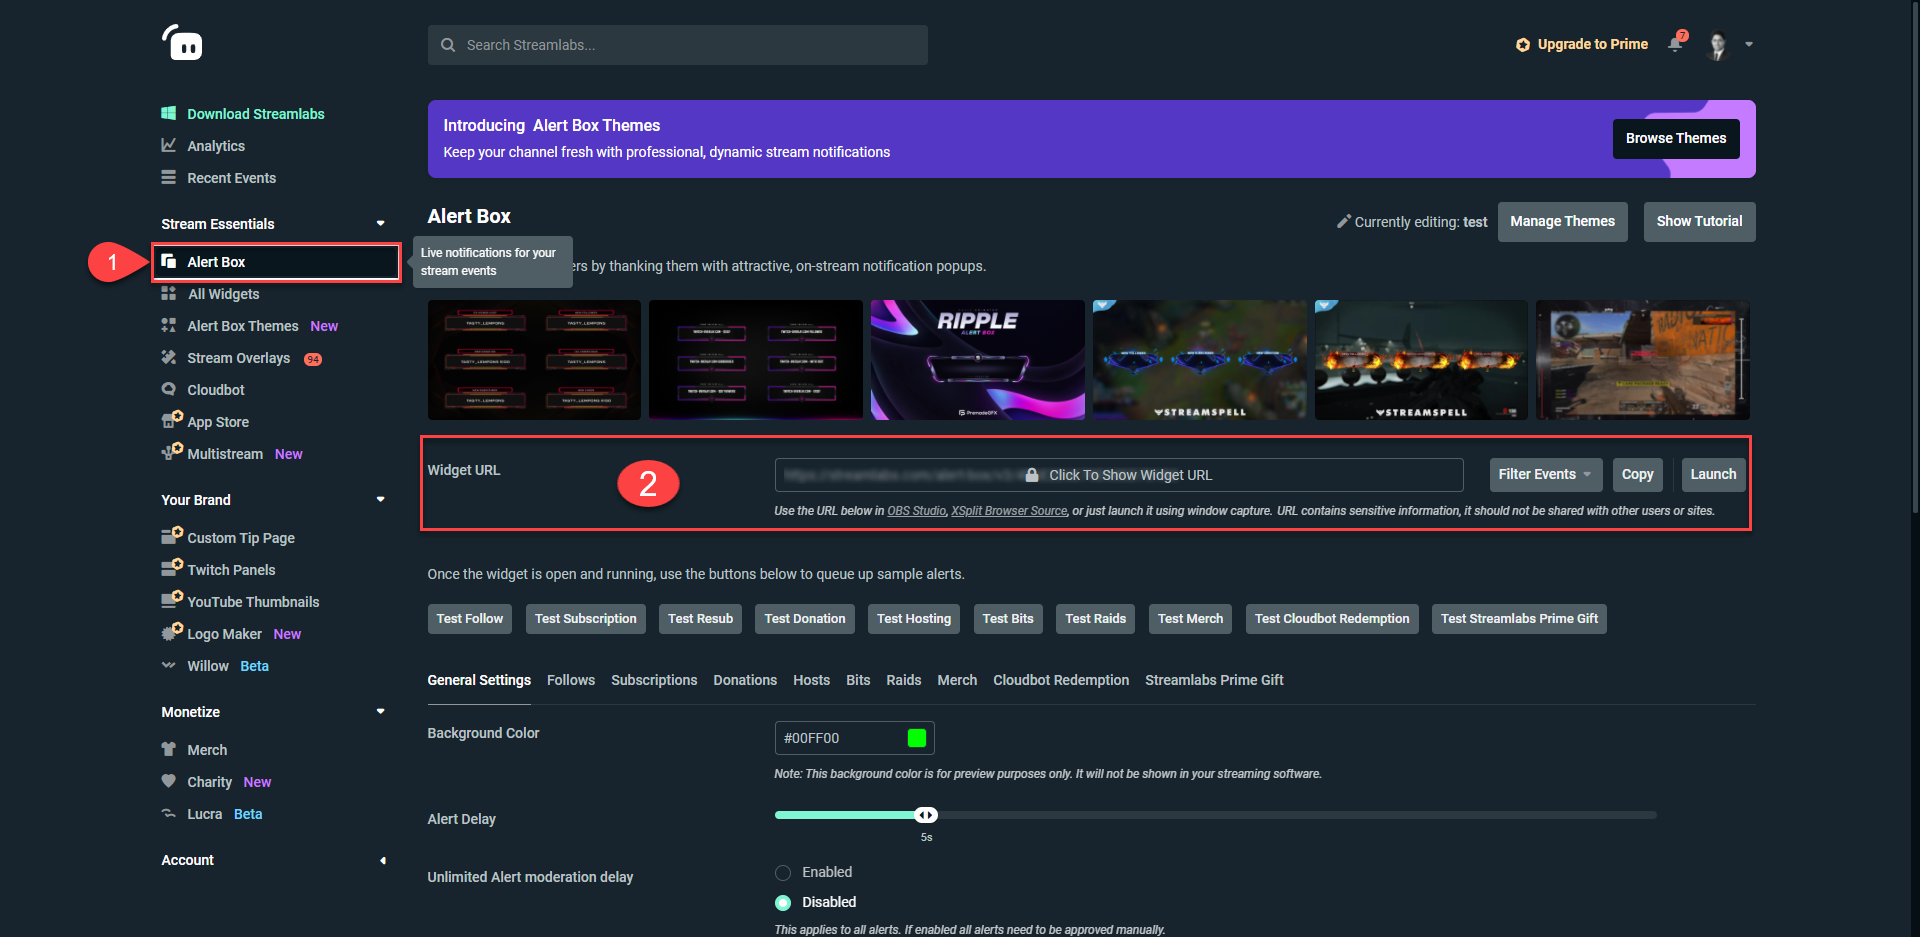The image size is (1920, 937).
Task: Switch to the Hosts tab
Action: coord(812,680)
